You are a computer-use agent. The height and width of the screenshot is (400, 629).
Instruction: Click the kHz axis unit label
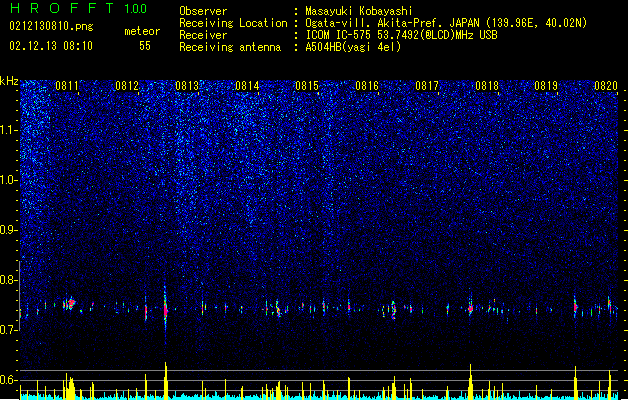pyautogui.click(x=9, y=81)
